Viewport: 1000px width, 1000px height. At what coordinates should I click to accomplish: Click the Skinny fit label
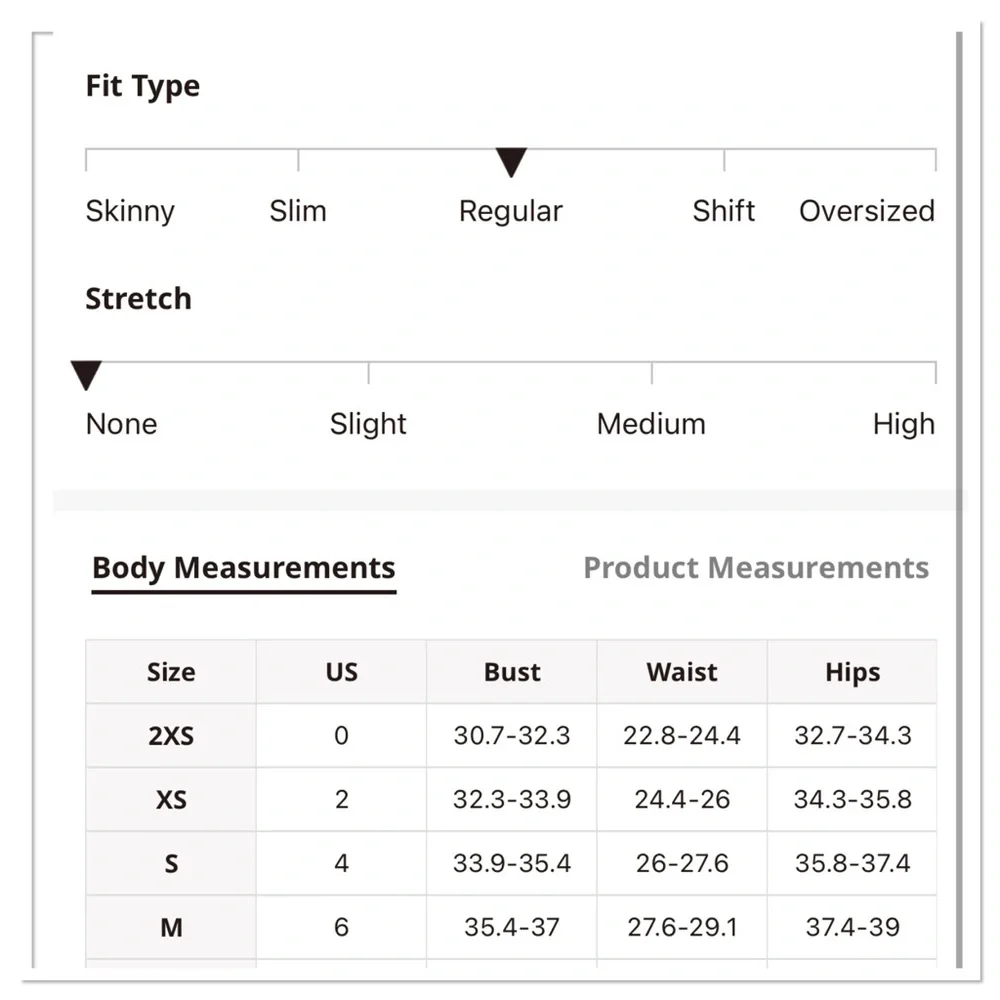coord(130,211)
